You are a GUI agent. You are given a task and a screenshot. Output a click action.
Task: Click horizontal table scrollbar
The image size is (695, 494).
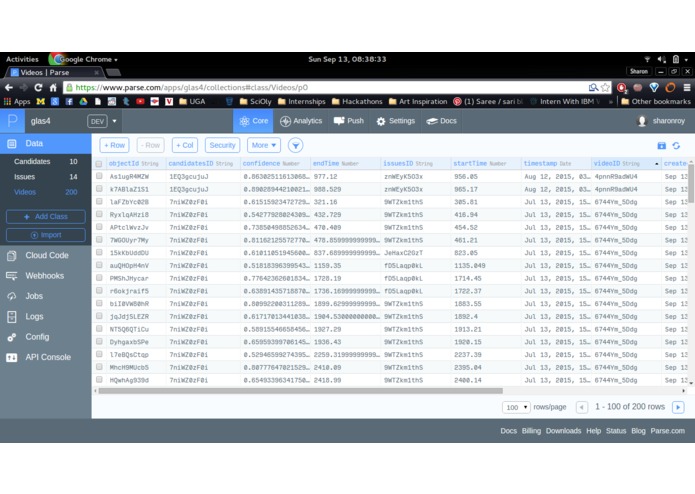tap(301, 391)
